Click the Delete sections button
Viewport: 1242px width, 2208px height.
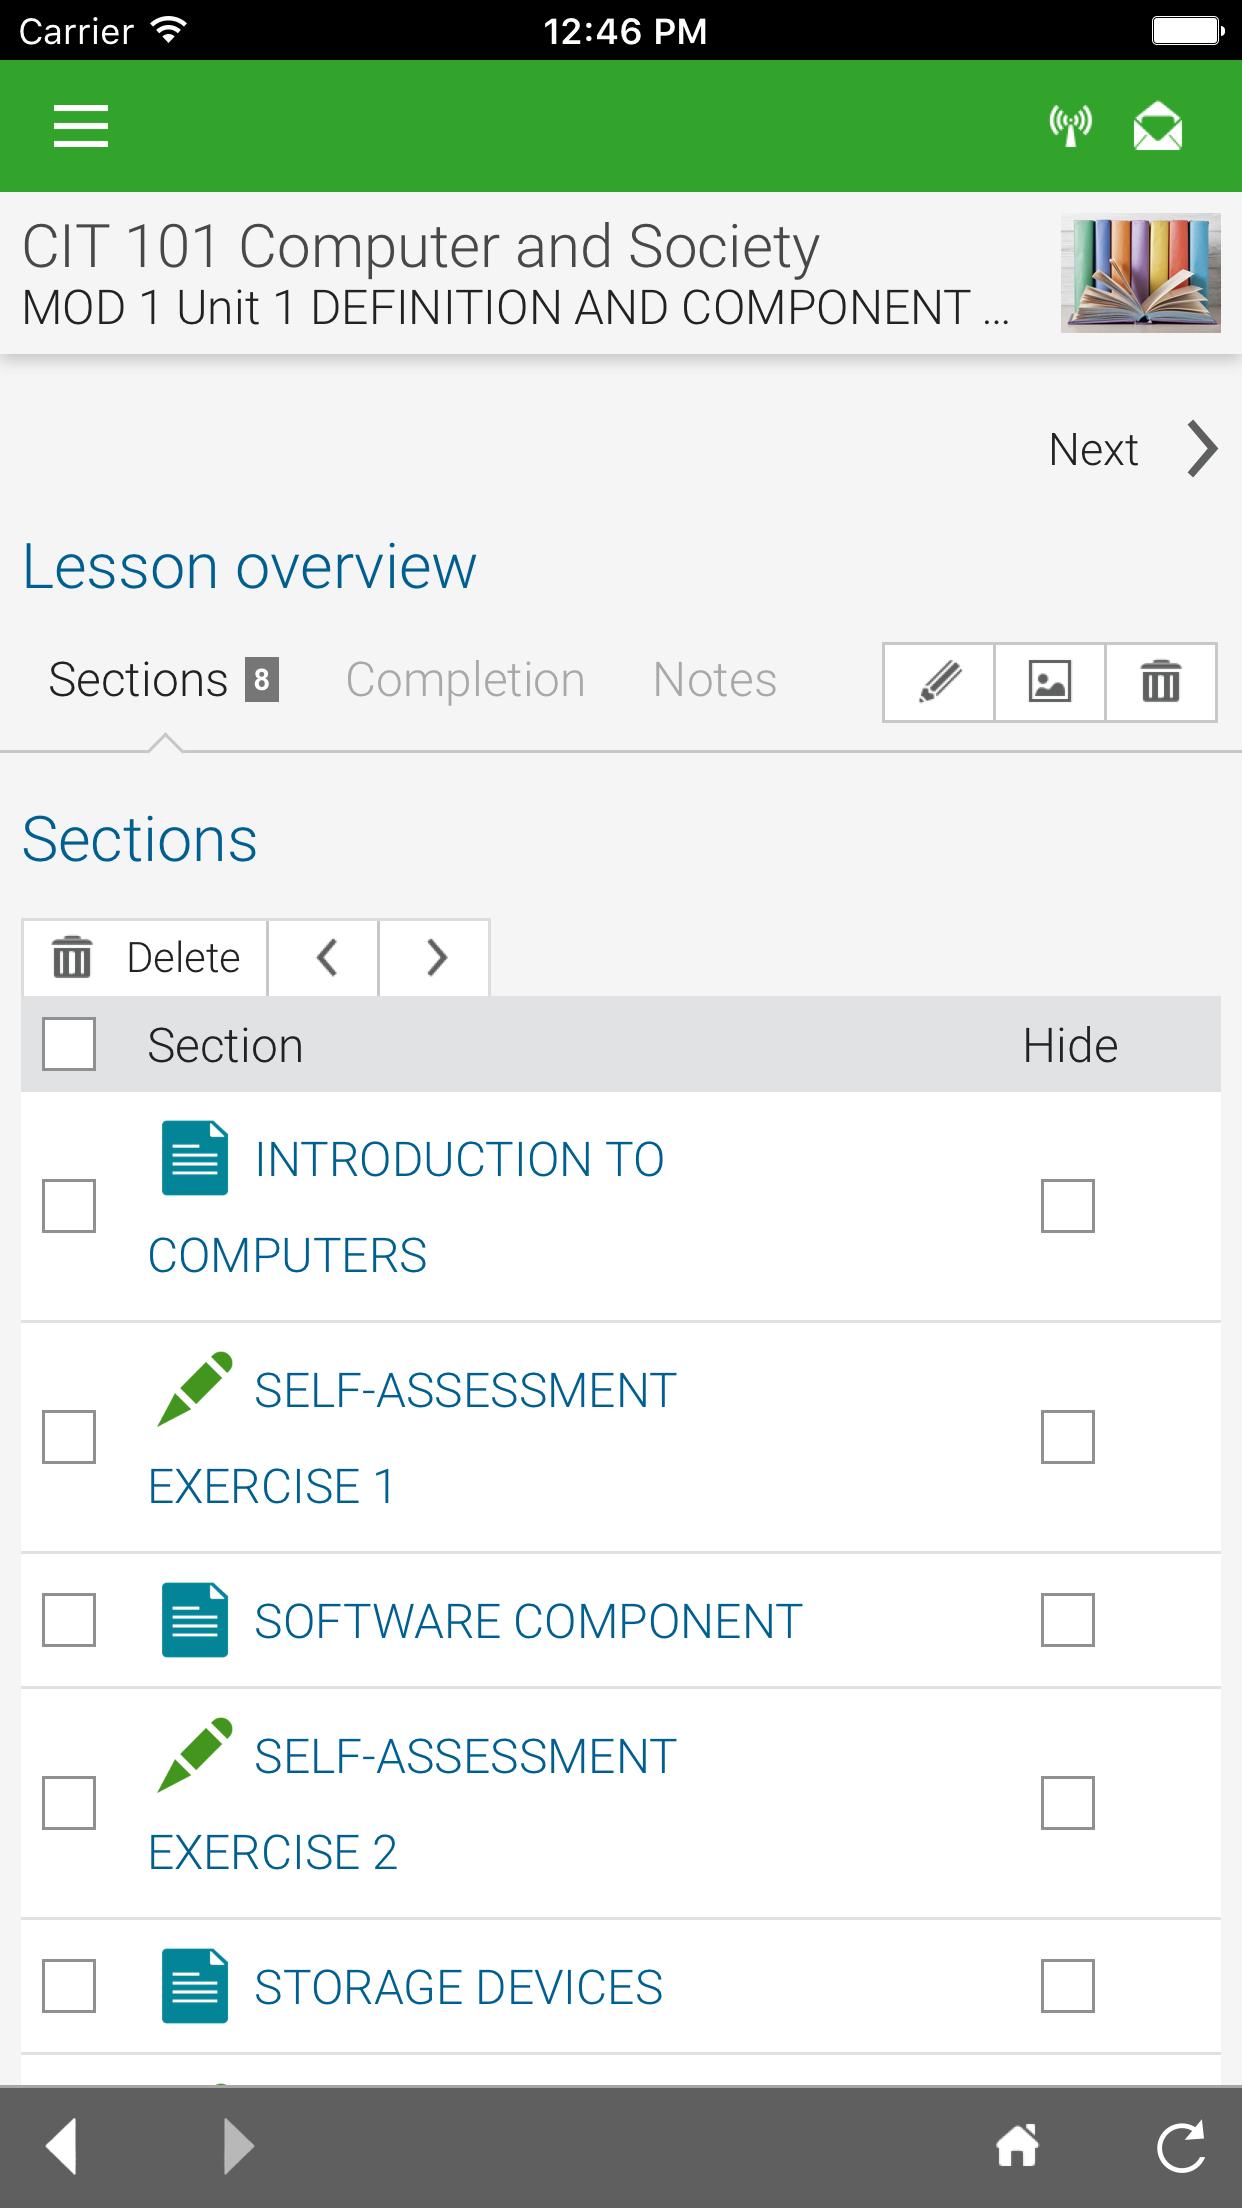pos(145,957)
